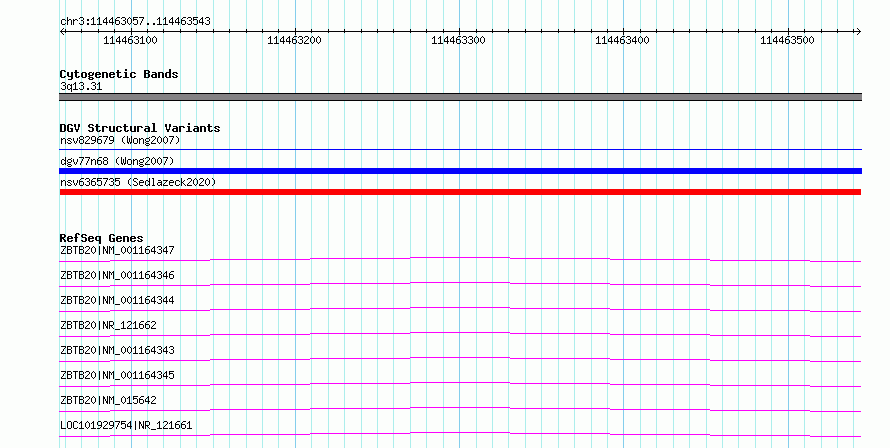Click ruler position 114463500
This screenshot has height=448, width=890.
787,40
